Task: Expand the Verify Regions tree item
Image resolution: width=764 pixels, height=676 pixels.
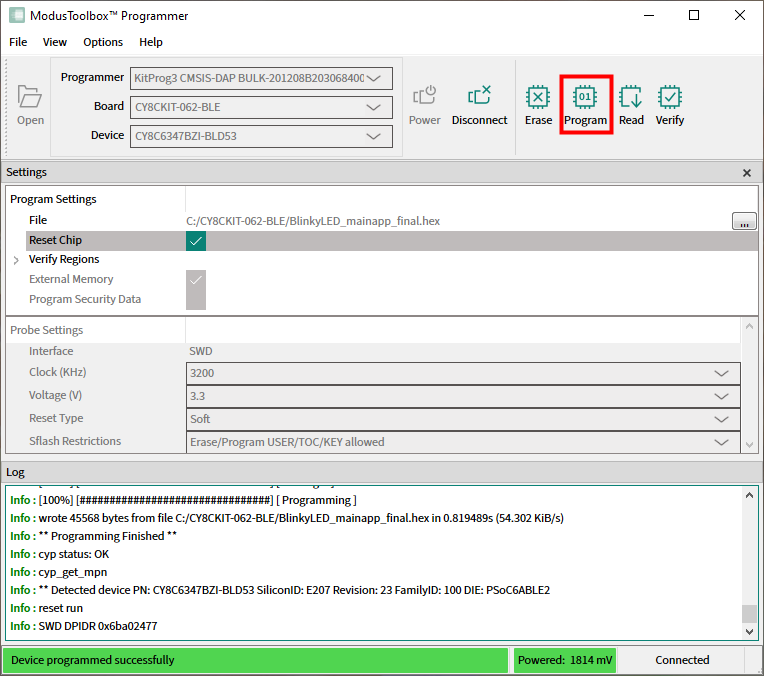Action: [x=16, y=260]
